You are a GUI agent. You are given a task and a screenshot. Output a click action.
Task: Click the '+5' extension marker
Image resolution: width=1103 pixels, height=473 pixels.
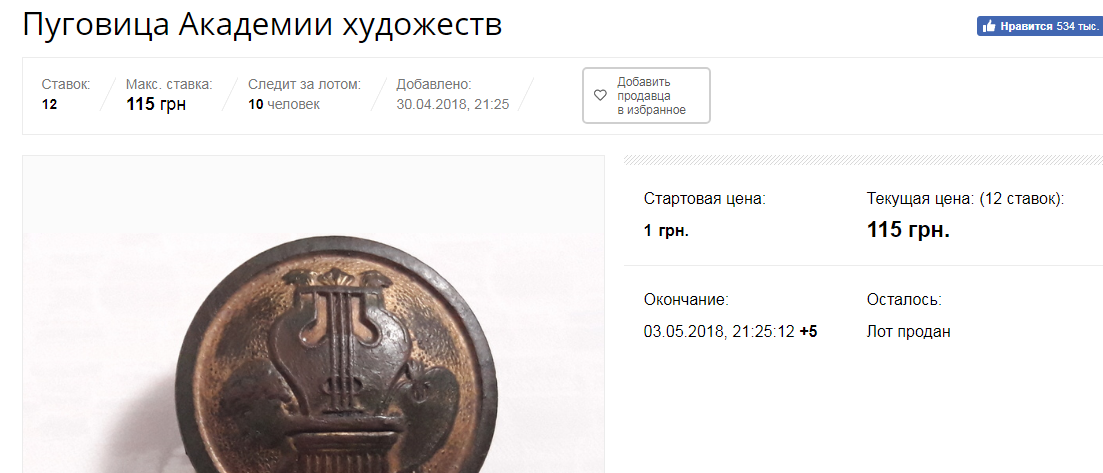808,332
